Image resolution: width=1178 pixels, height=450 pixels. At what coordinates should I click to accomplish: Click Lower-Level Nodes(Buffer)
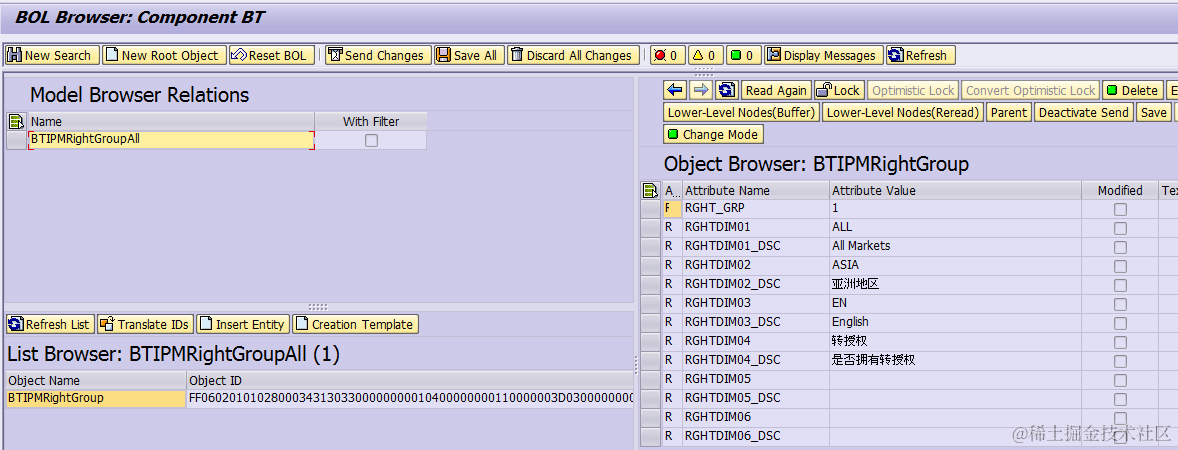pos(742,113)
